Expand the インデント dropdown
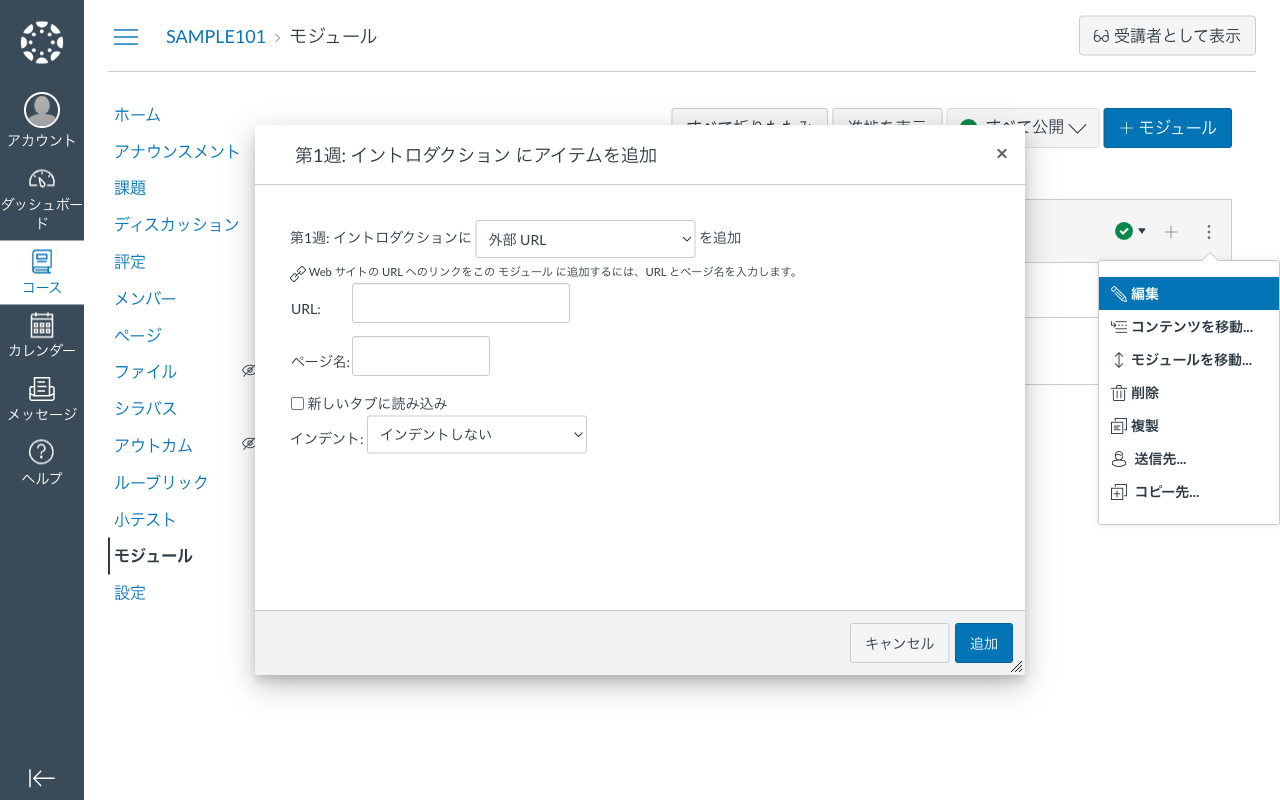Viewport: 1280px width, 800px height. [477, 434]
